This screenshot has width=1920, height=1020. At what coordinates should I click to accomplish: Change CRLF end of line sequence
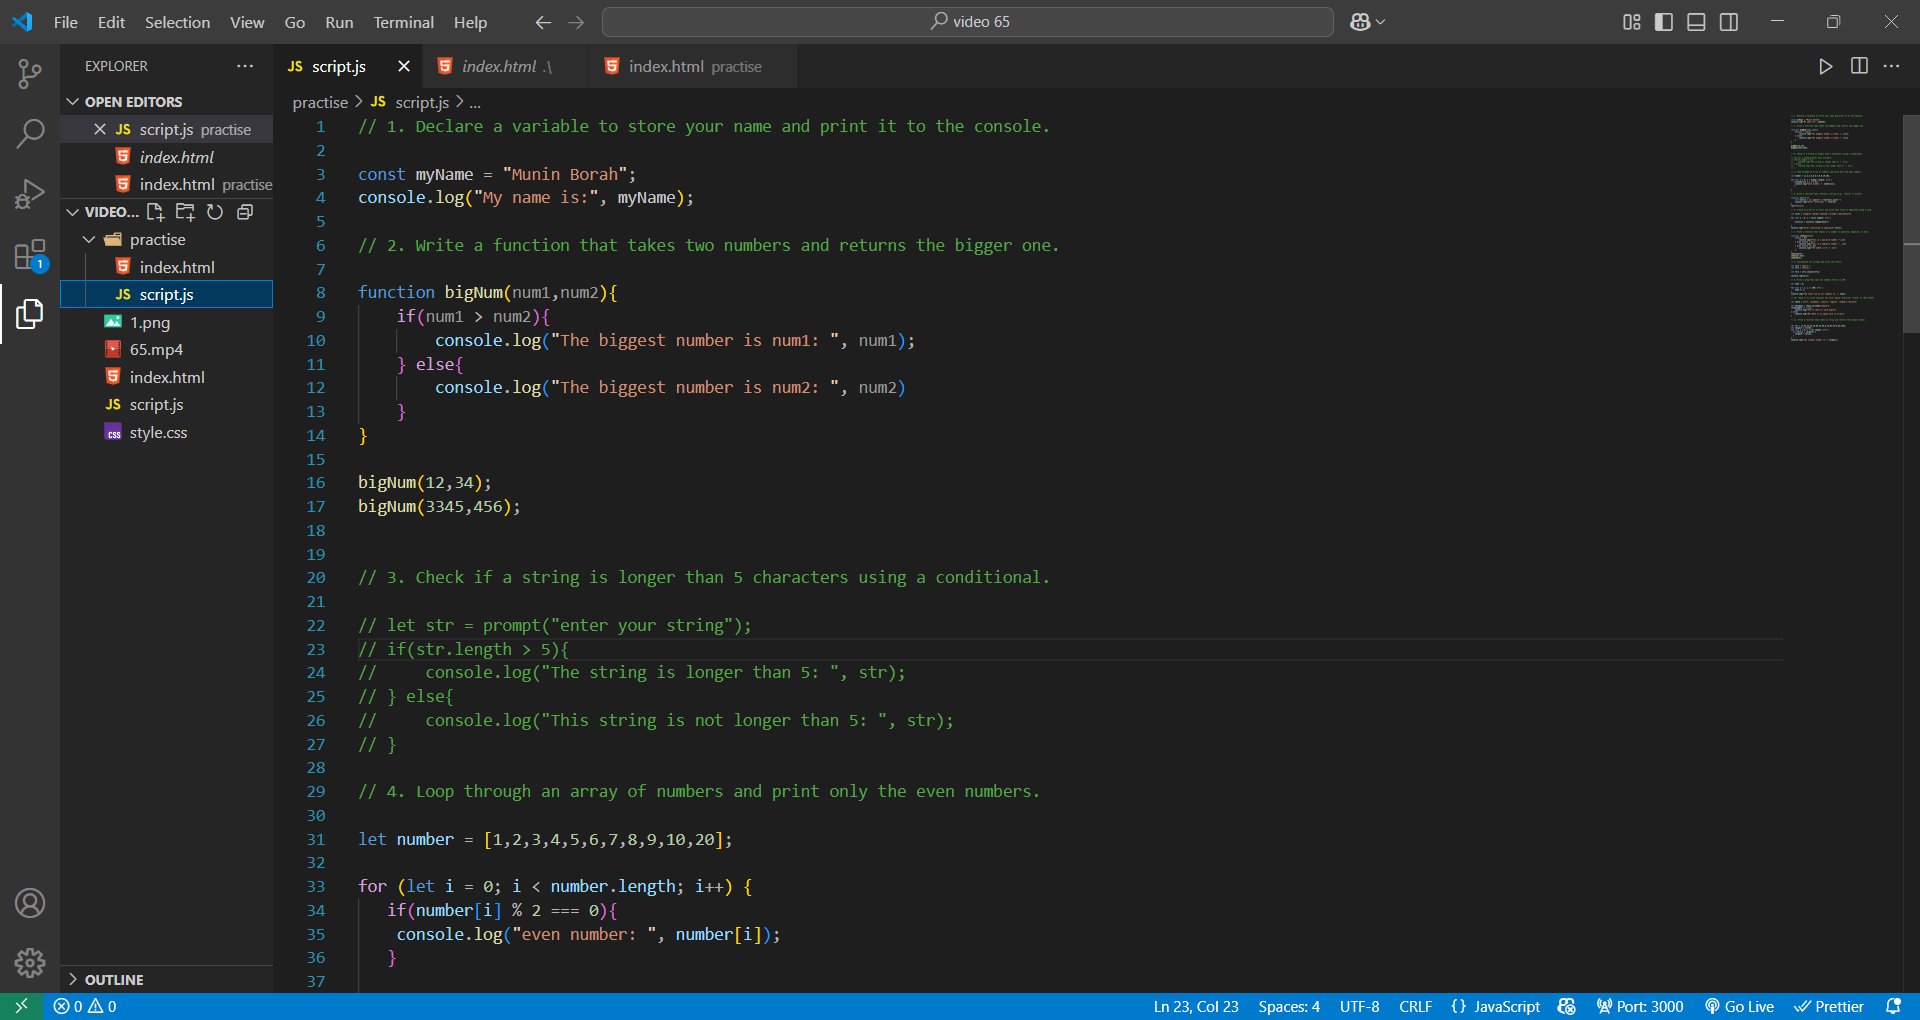click(1415, 1006)
